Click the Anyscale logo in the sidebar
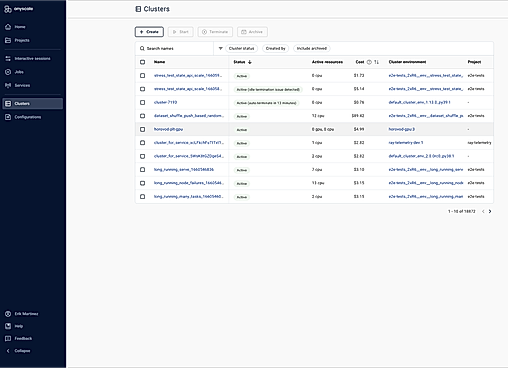This screenshot has height=368, width=508. click(19, 9)
